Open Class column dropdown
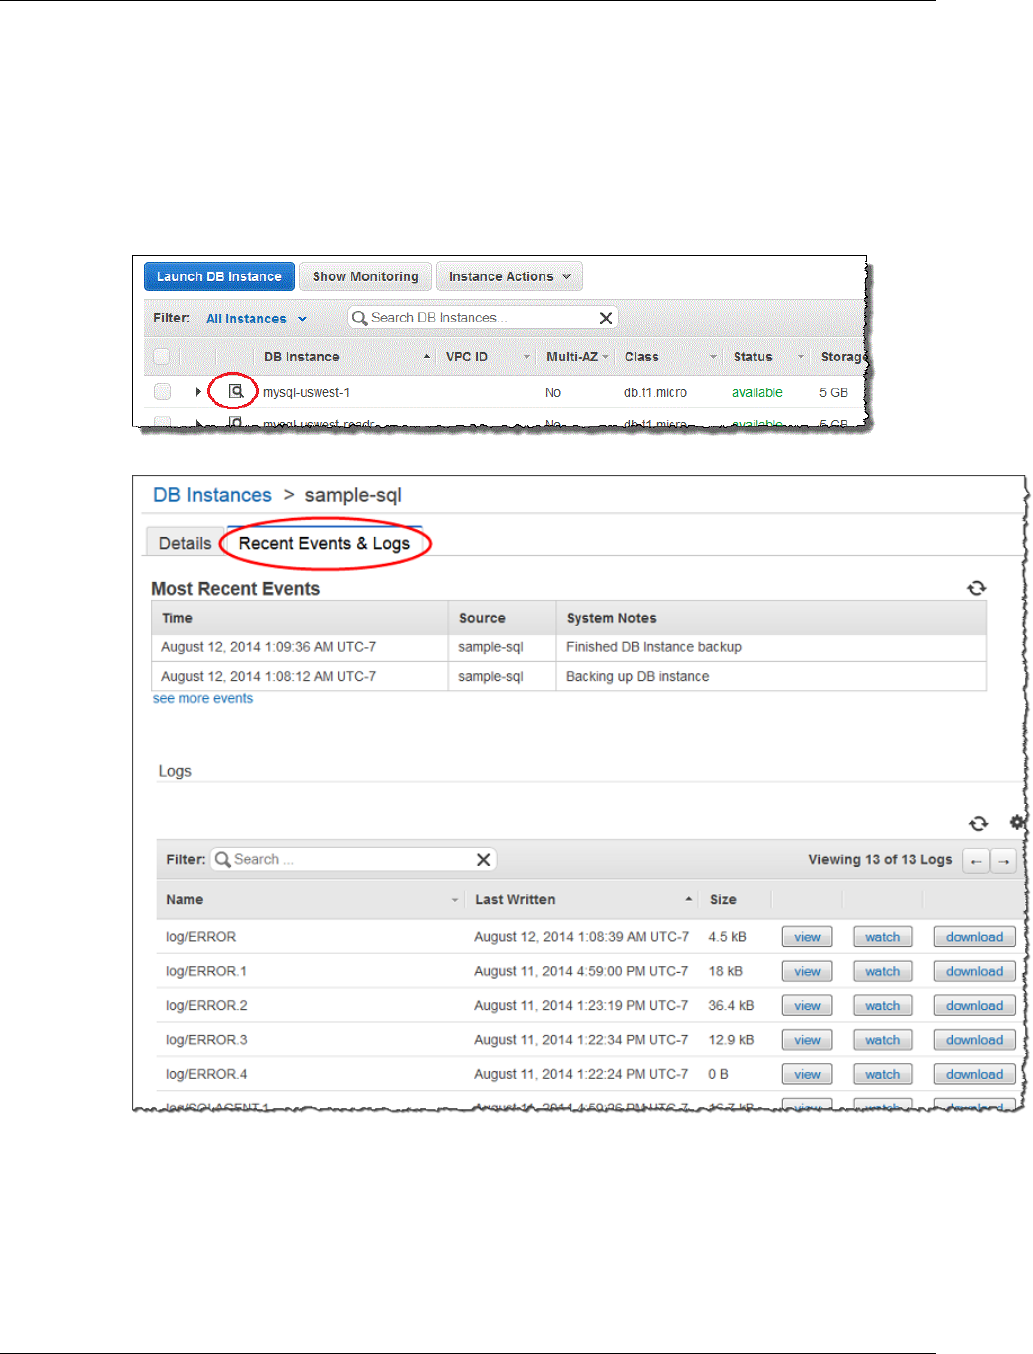 (x=713, y=357)
